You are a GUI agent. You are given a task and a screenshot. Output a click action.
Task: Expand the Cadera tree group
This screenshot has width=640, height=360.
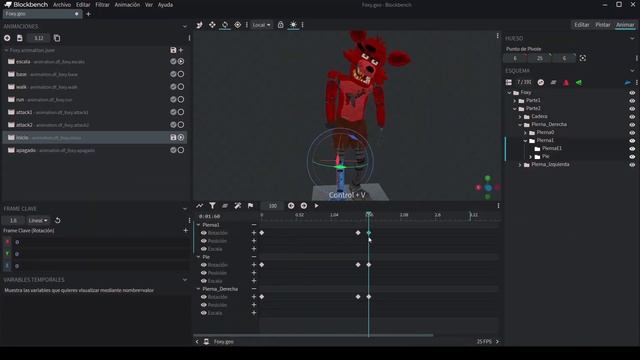(520, 117)
